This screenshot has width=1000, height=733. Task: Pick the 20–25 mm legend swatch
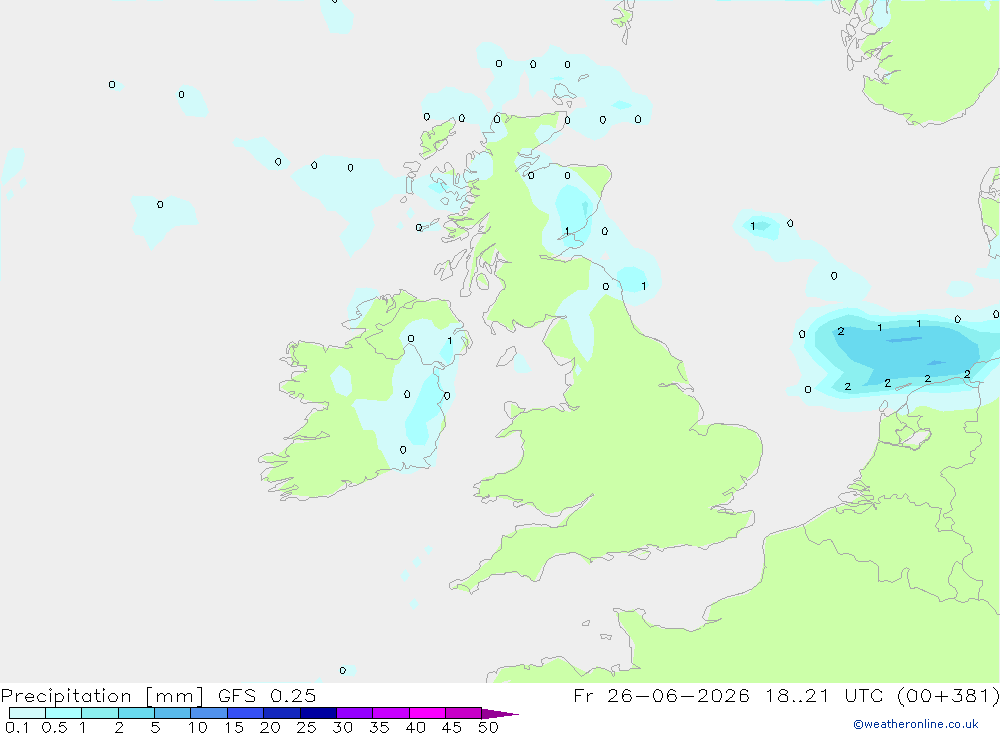(x=282, y=713)
